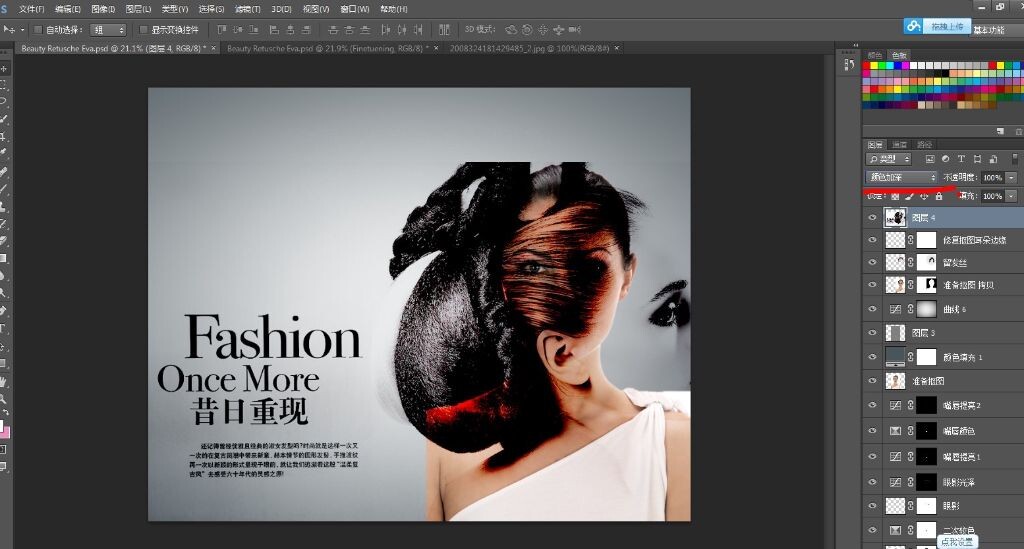
Task: Filter layers by adjustment layer icon
Action: (946, 159)
